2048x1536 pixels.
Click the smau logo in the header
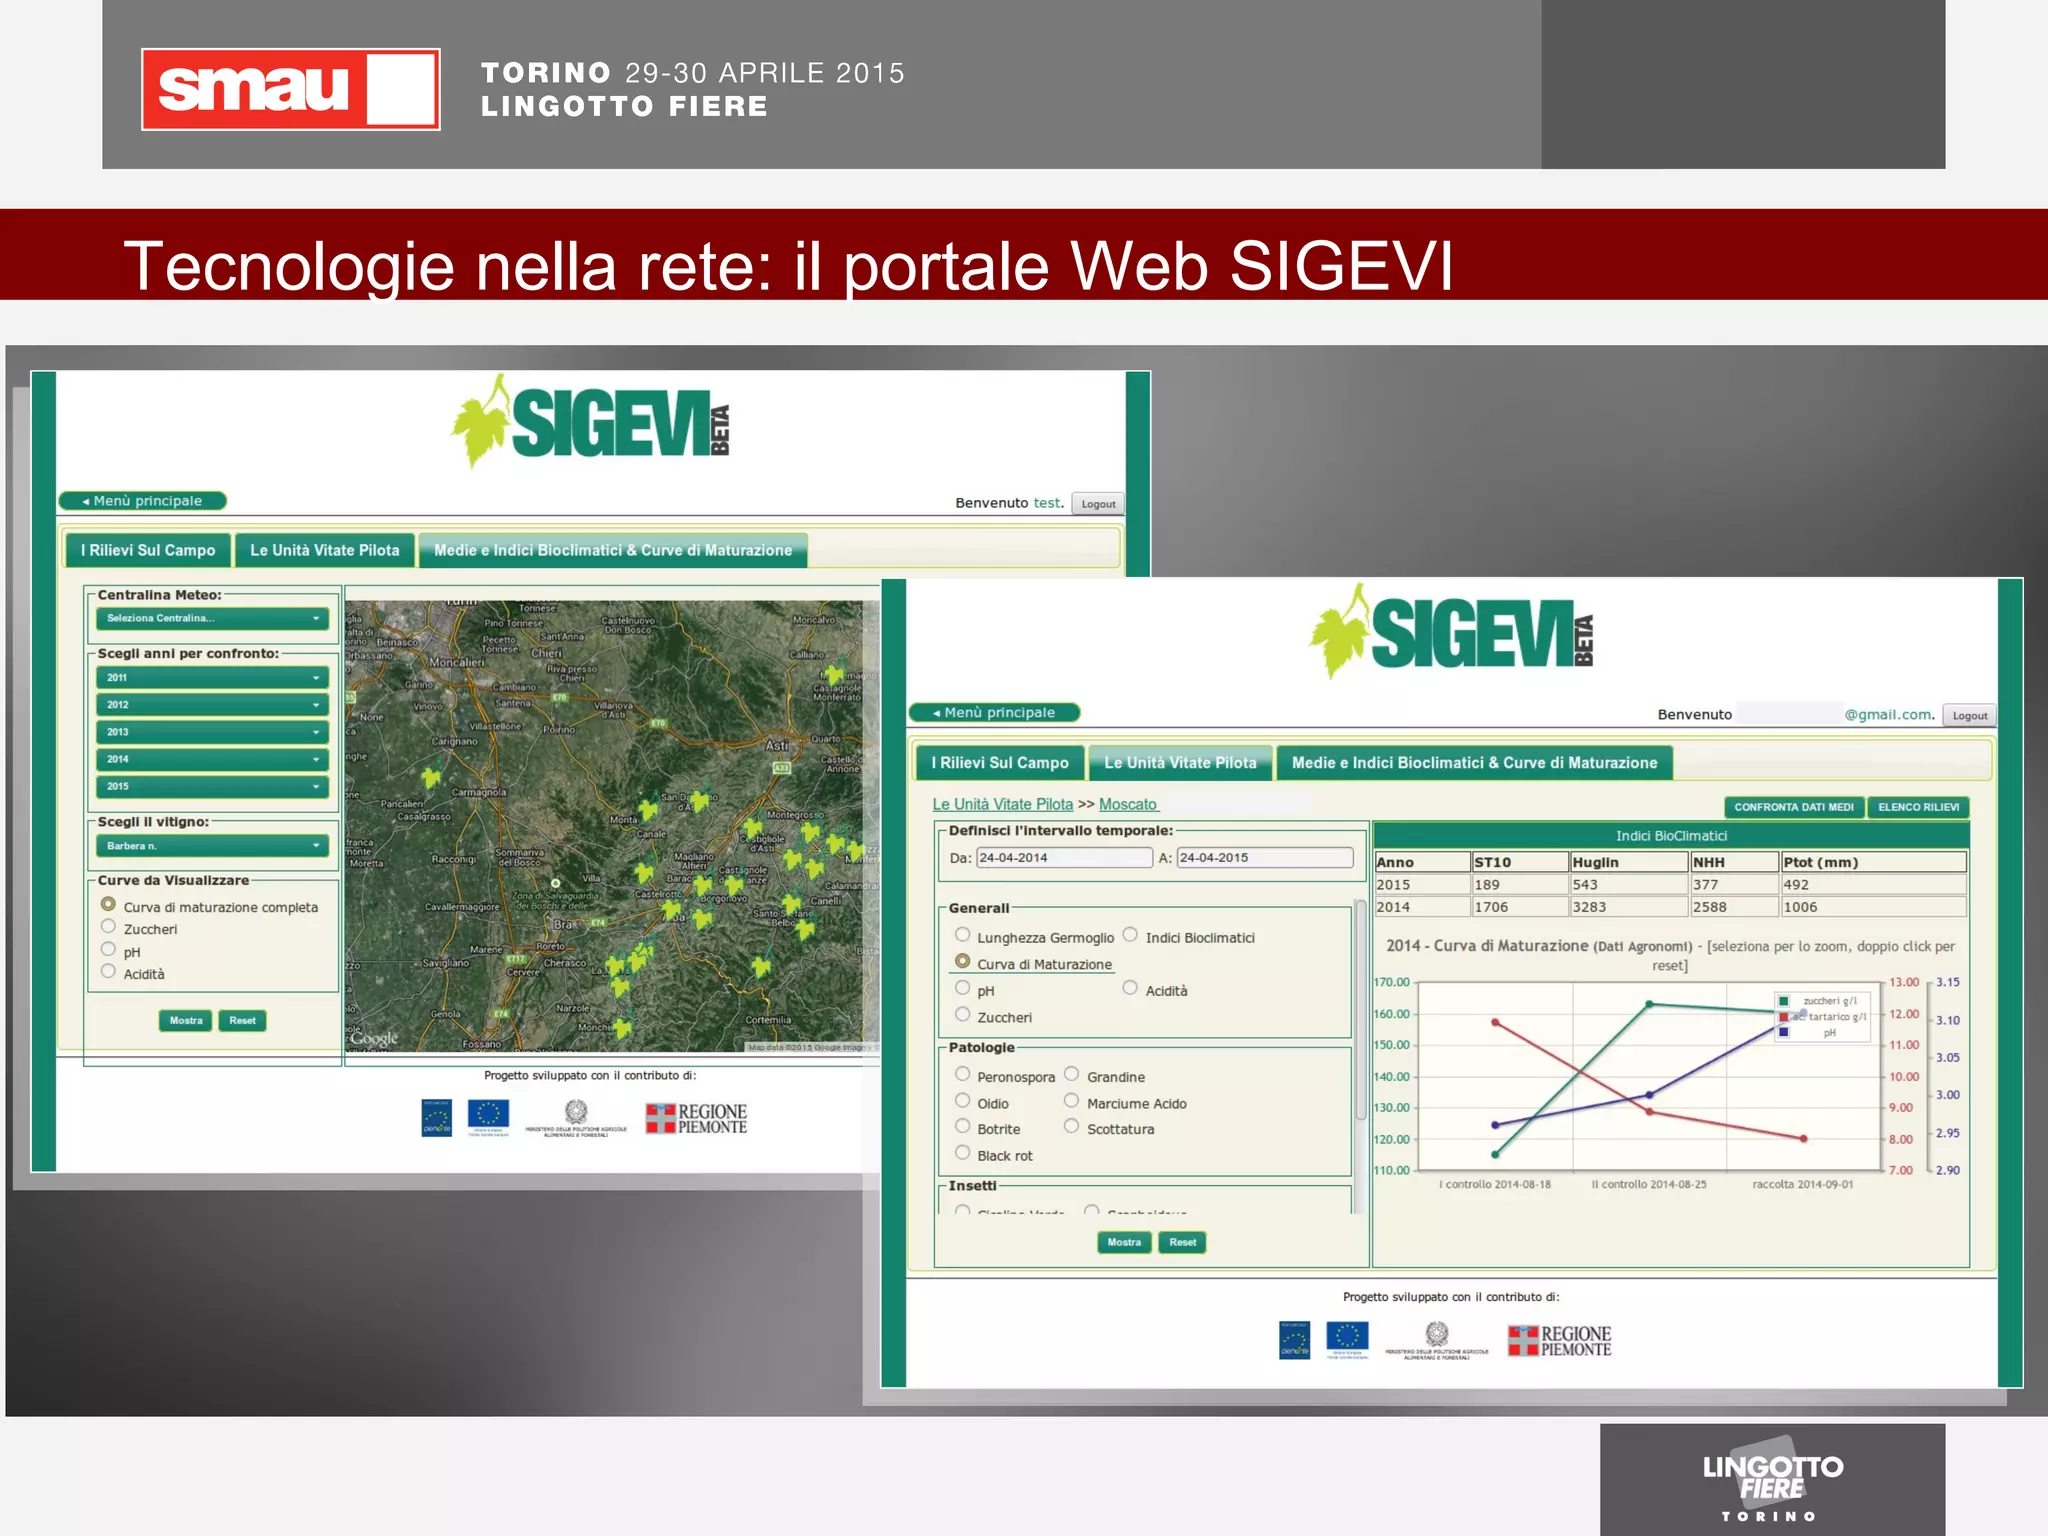[290, 89]
